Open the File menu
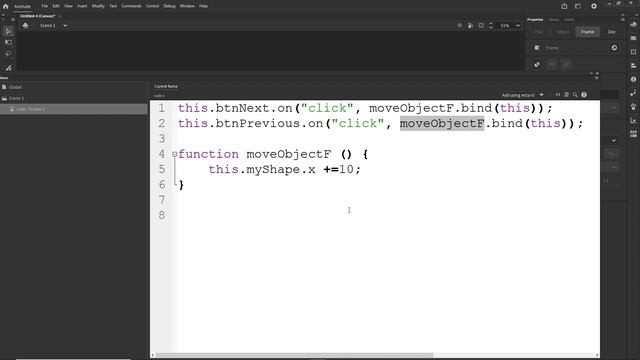640x360 pixels. (44, 6)
